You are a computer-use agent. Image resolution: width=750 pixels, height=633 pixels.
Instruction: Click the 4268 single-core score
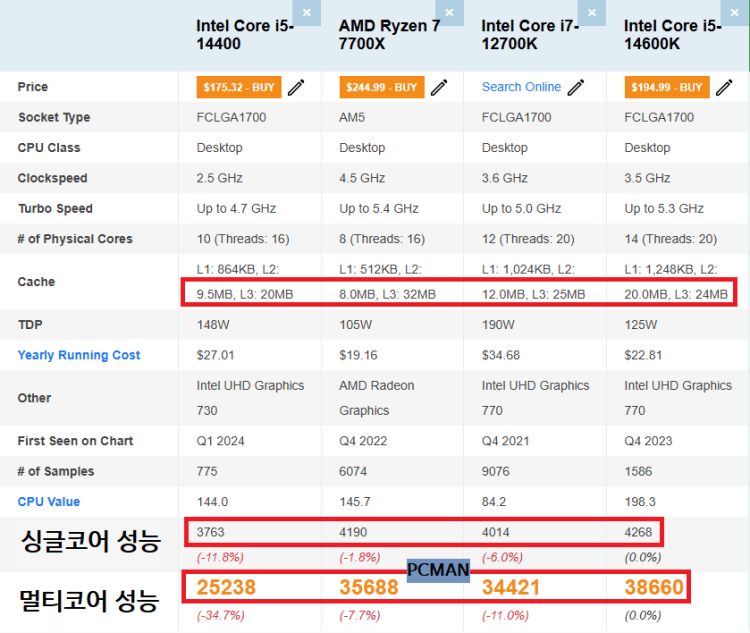[638, 532]
